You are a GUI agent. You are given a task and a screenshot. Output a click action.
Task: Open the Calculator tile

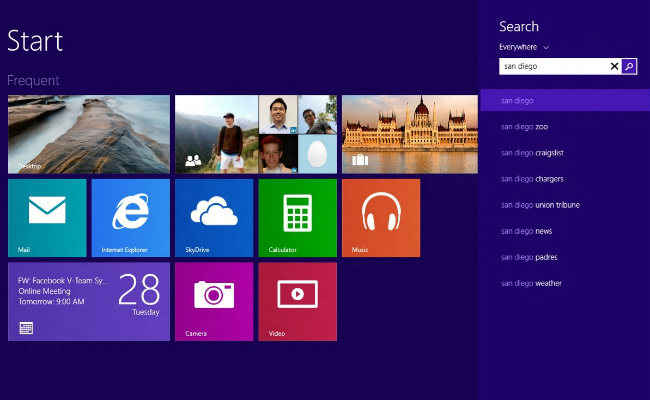[x=298, y=218]
